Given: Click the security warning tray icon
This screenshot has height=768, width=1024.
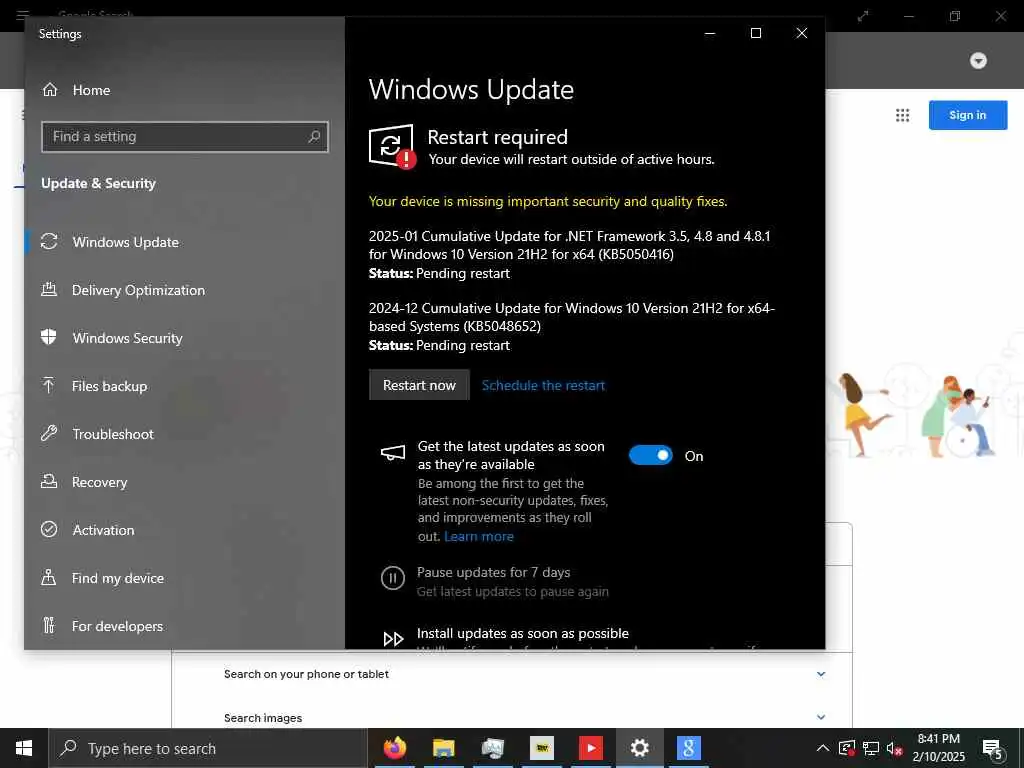Looking at the screenshot, I should (846, 748).
